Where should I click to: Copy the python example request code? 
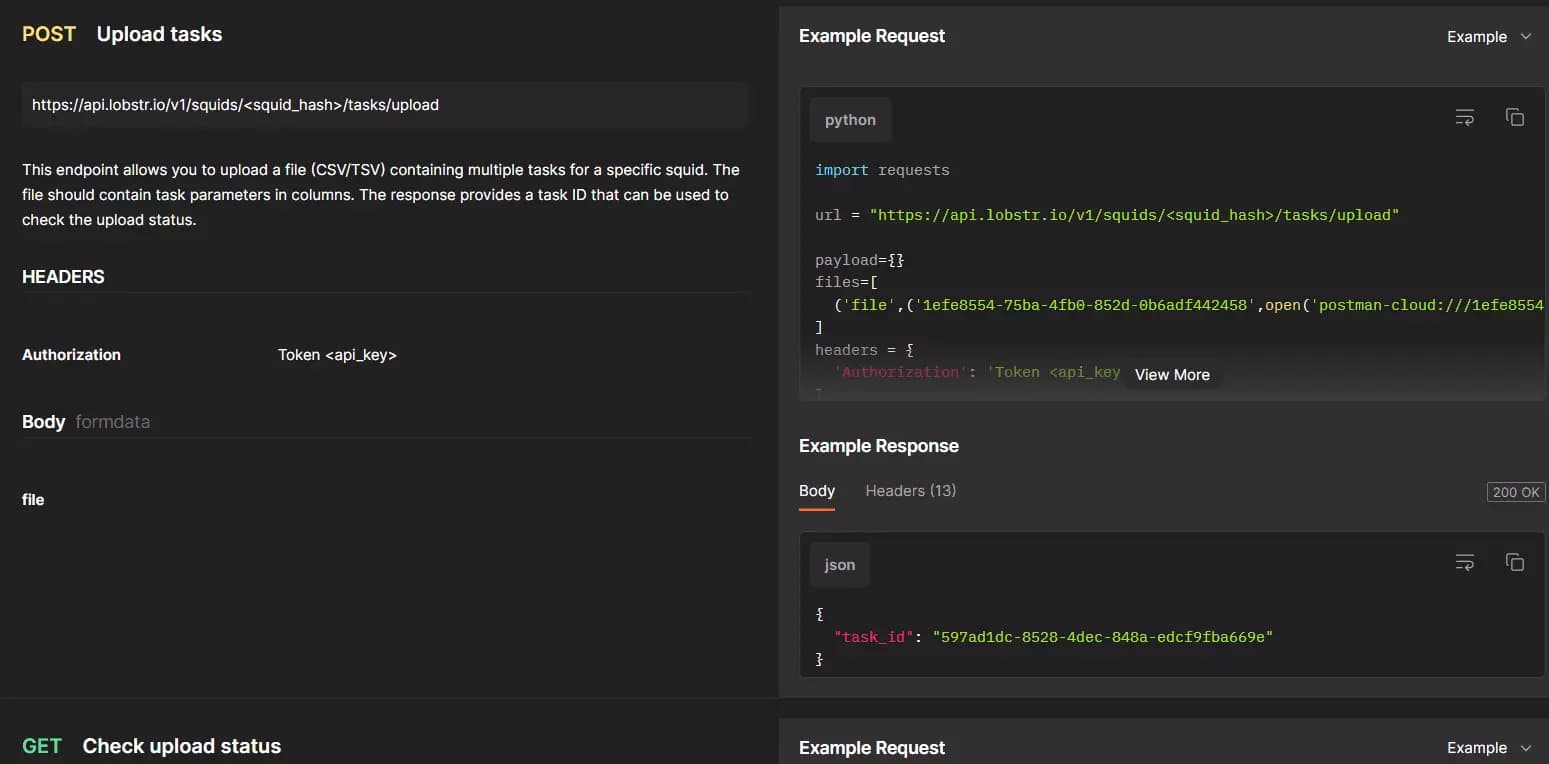[1514, 118]
